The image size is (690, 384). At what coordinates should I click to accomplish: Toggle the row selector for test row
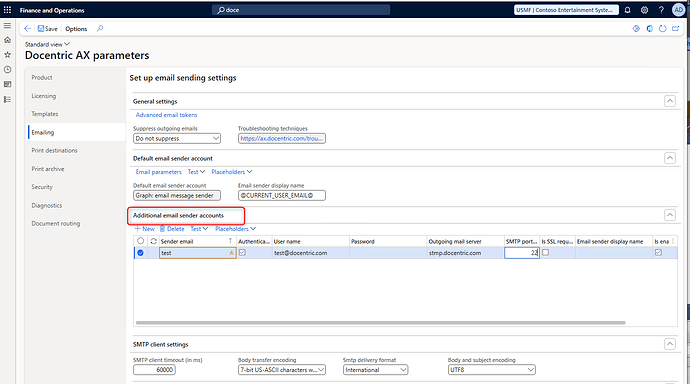[140, 253]
